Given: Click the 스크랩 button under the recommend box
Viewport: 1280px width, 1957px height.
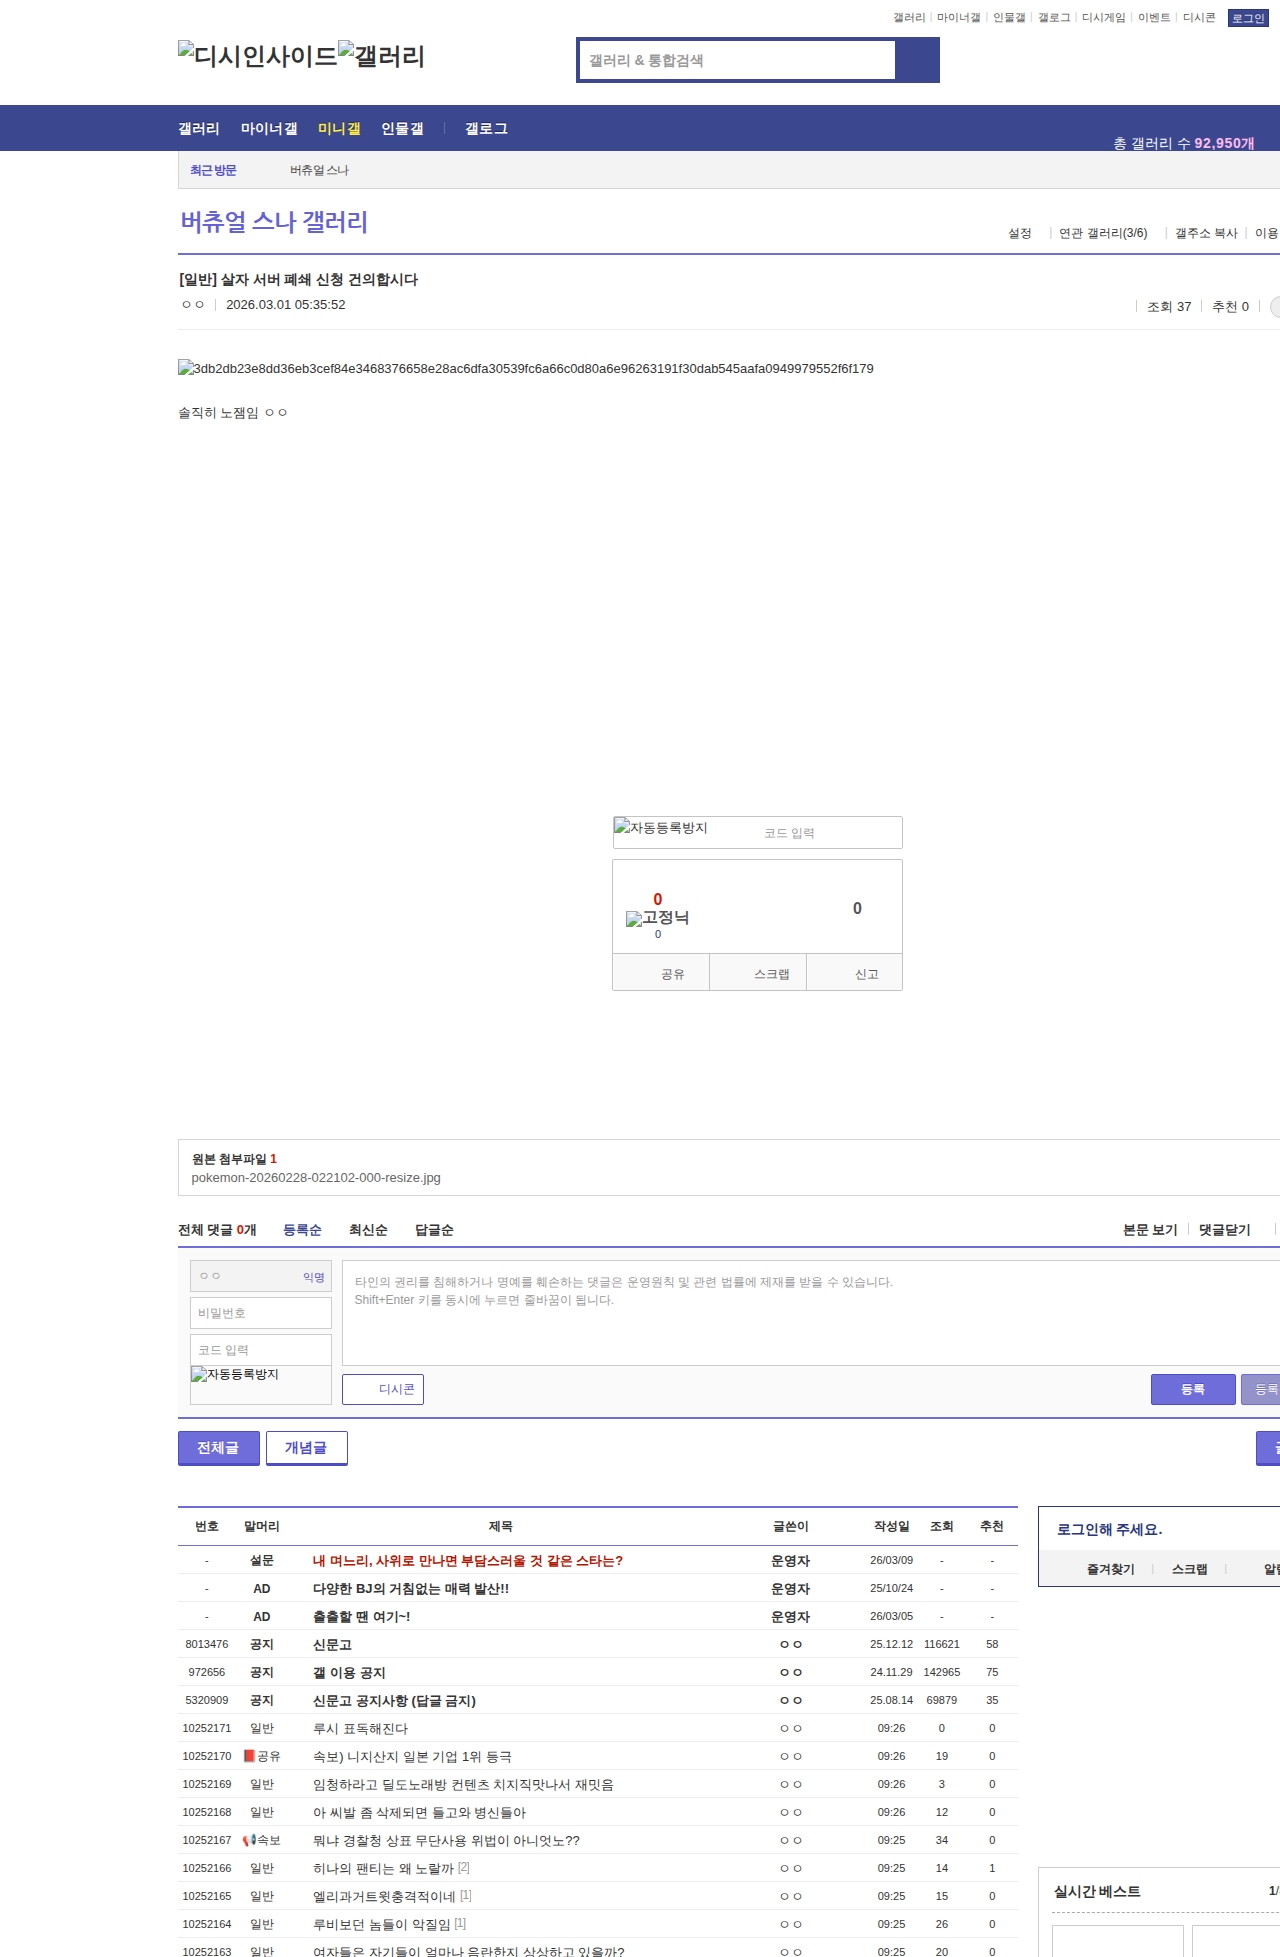Looking at the screenshot, I should [x=758, y=973].
